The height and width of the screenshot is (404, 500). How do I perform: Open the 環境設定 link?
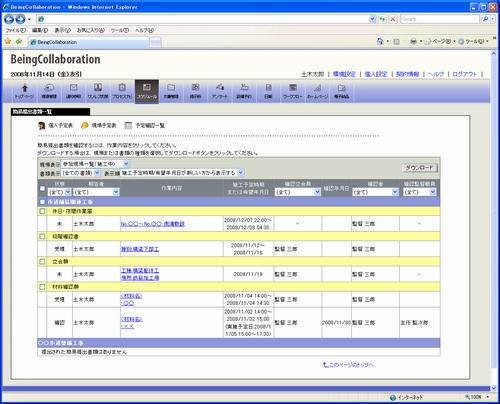pyautogui.click(x=344, y=74)
